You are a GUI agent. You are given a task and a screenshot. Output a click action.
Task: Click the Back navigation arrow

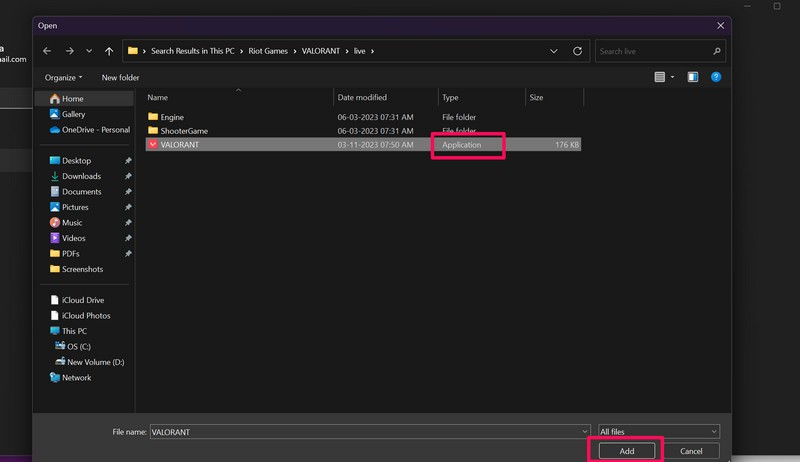47,51
